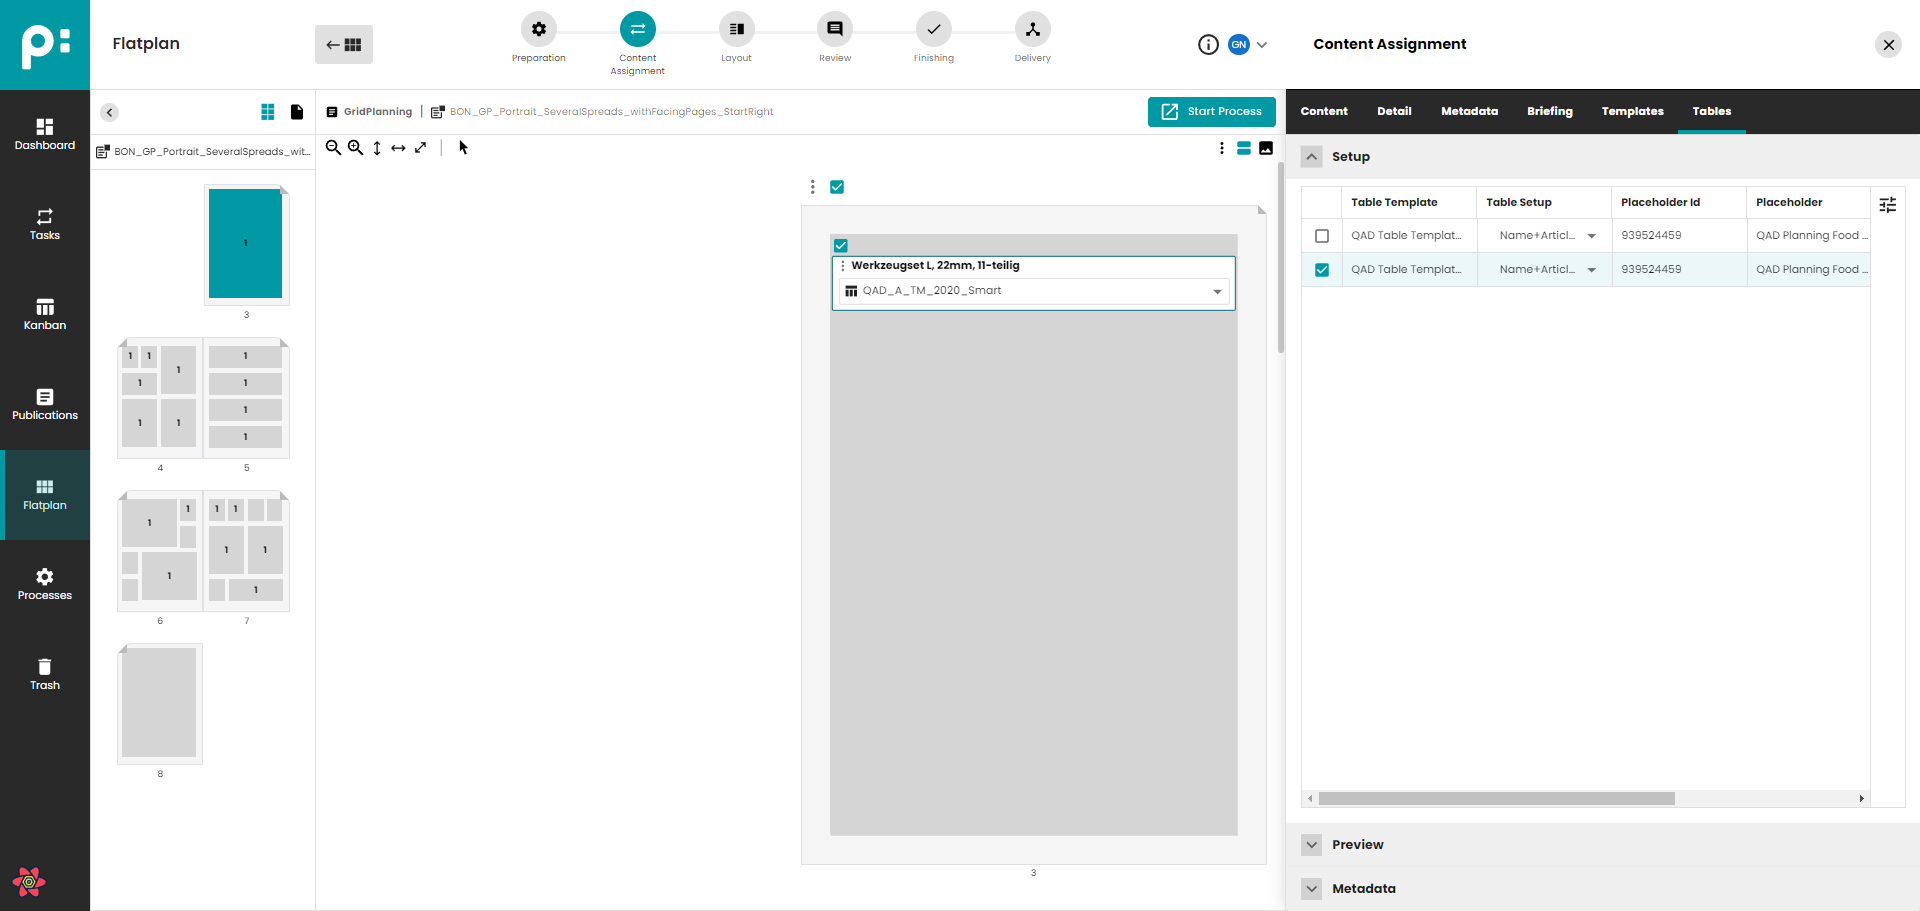Switch to the Templates tab
This screenshot has width=1920, height=911.
pyautogui.click(x=1632, y=112)
